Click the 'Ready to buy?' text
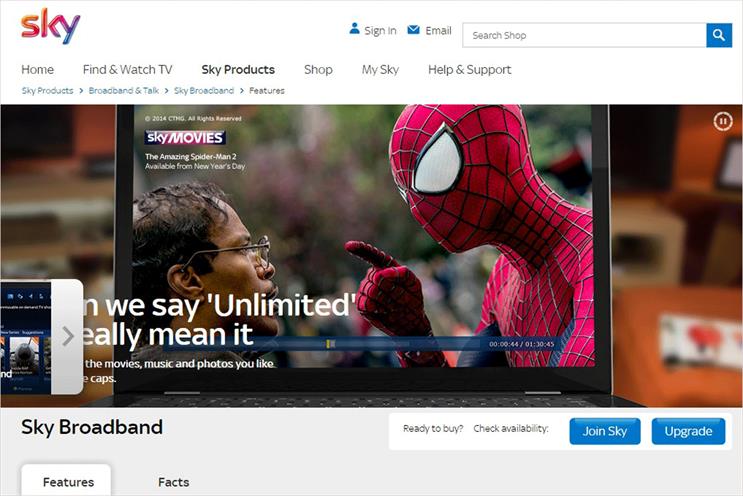This screenshot has width=743, height=496. pos(433,429)
